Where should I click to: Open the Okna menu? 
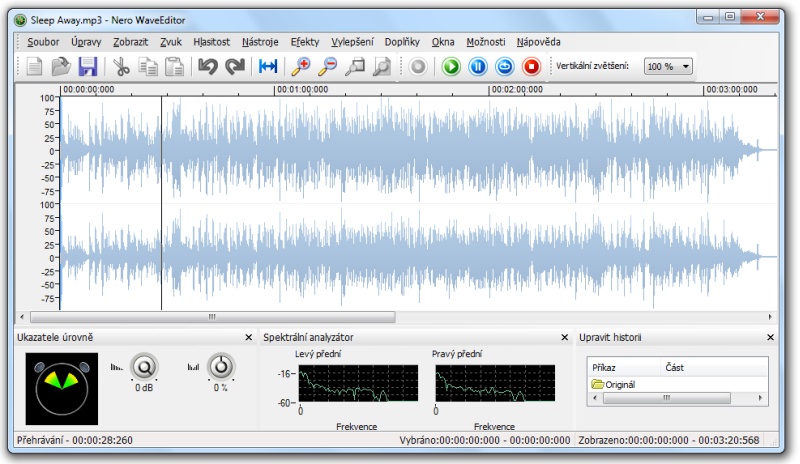click(443, 42)
